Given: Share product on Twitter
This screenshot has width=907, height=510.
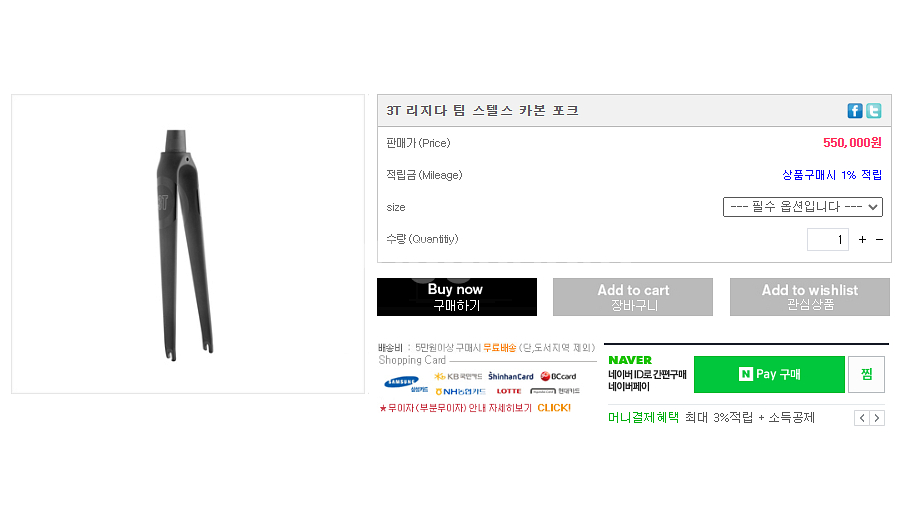Looking at the screenshot, I should [x=873, y=111].
